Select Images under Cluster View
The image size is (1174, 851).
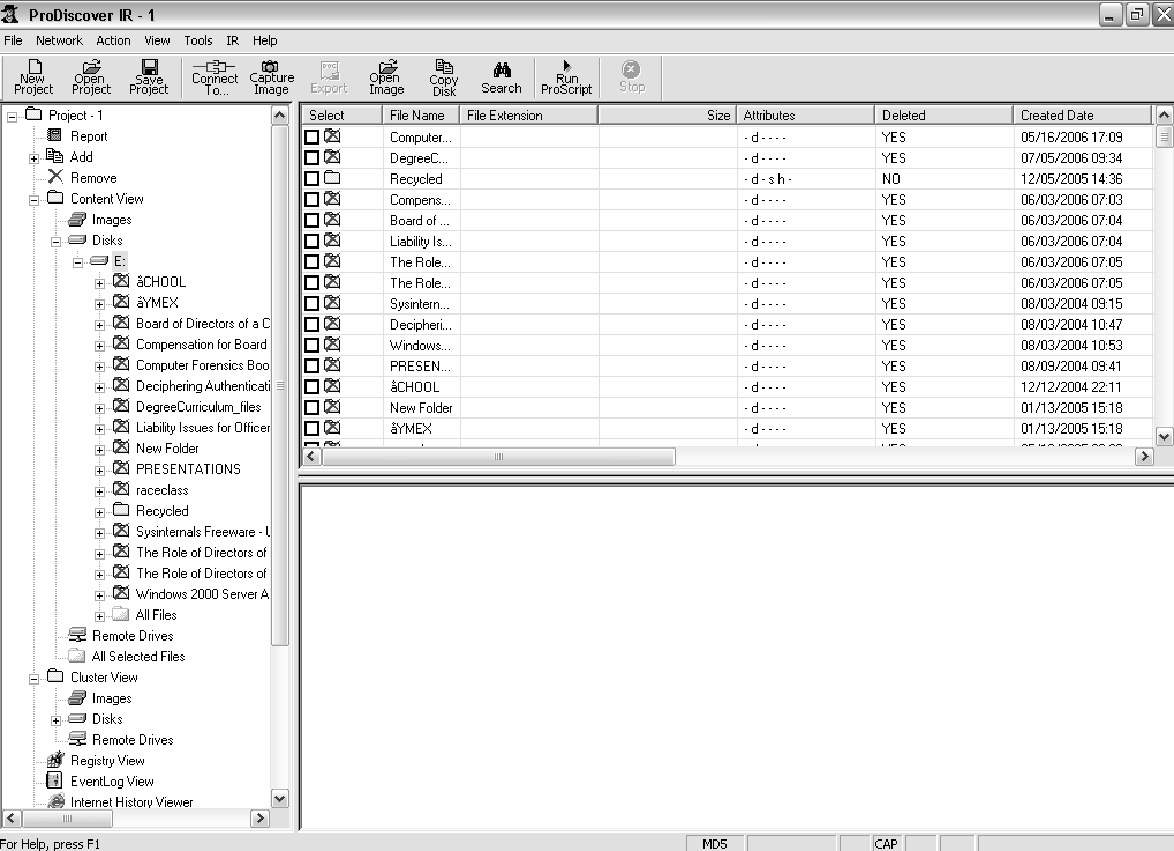point(111,698)
